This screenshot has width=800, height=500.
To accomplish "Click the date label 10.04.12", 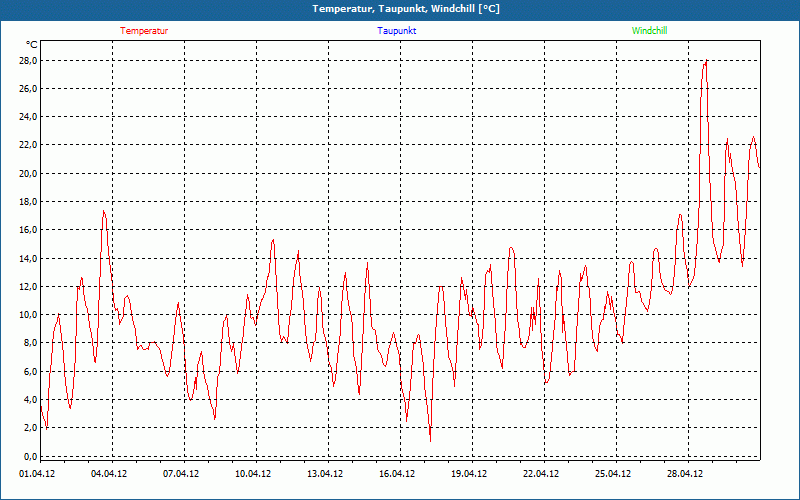I will 253,474.
